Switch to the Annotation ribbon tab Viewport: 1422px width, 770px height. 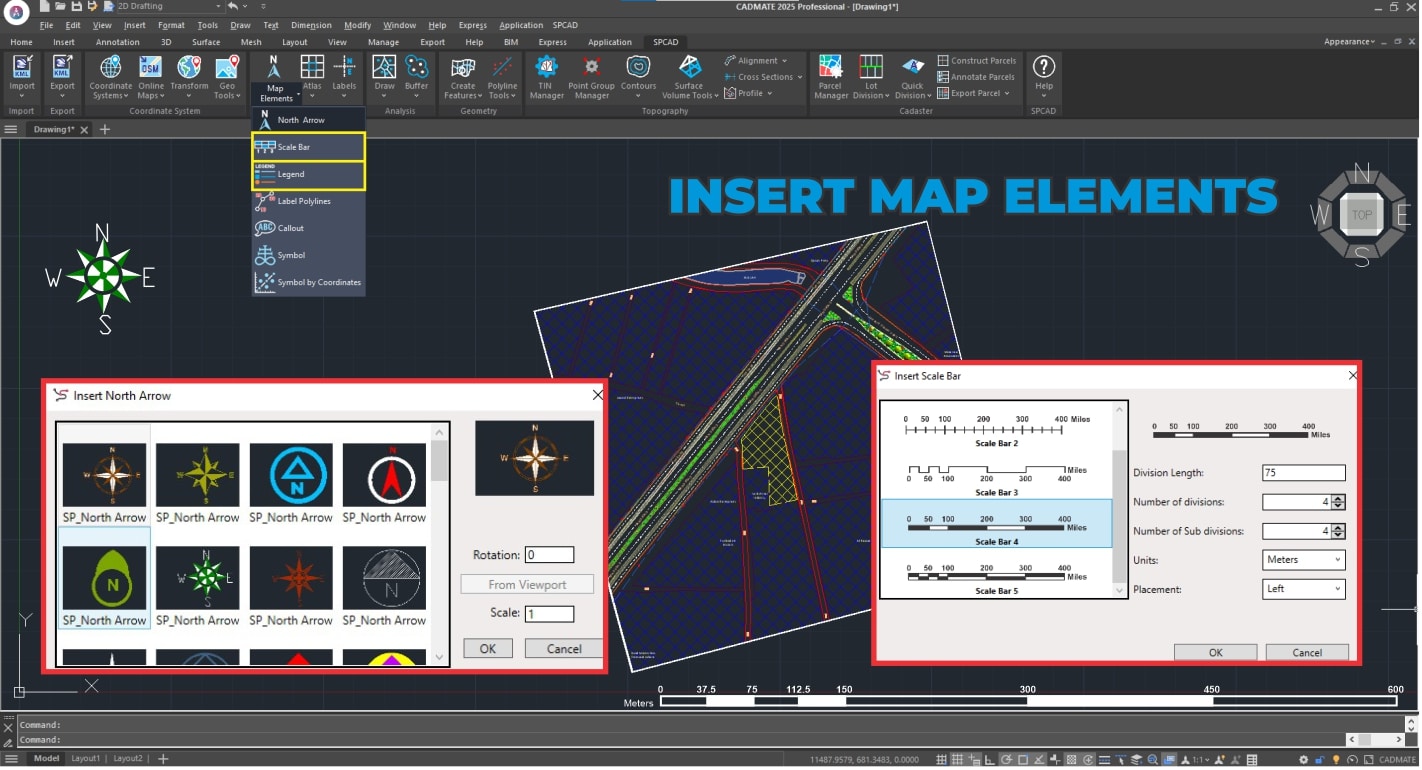(x=118, y=42)
